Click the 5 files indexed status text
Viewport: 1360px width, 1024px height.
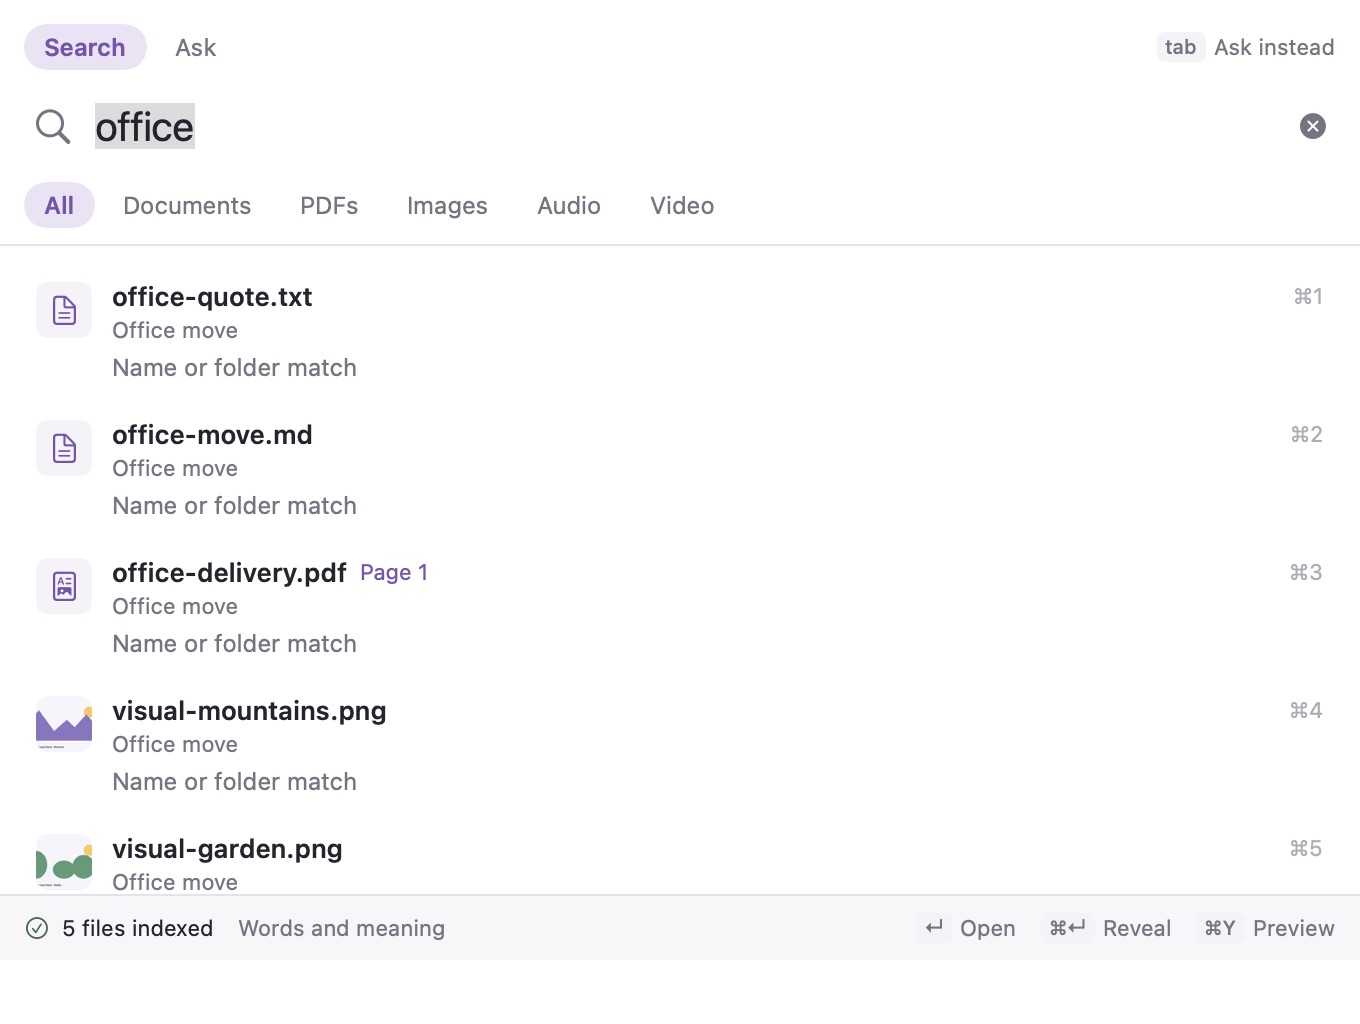pyautogui.click(x=137, y=928)
